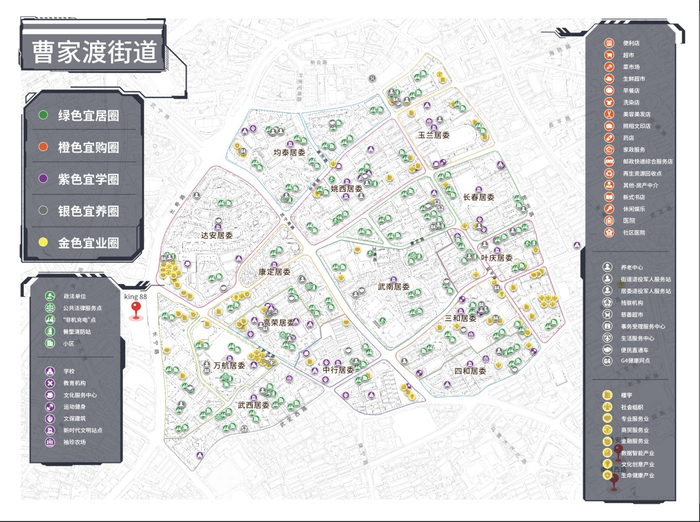Click the 超市 shopping cart legend icon
Screen dimensions: 700x522
click(609, 55)
